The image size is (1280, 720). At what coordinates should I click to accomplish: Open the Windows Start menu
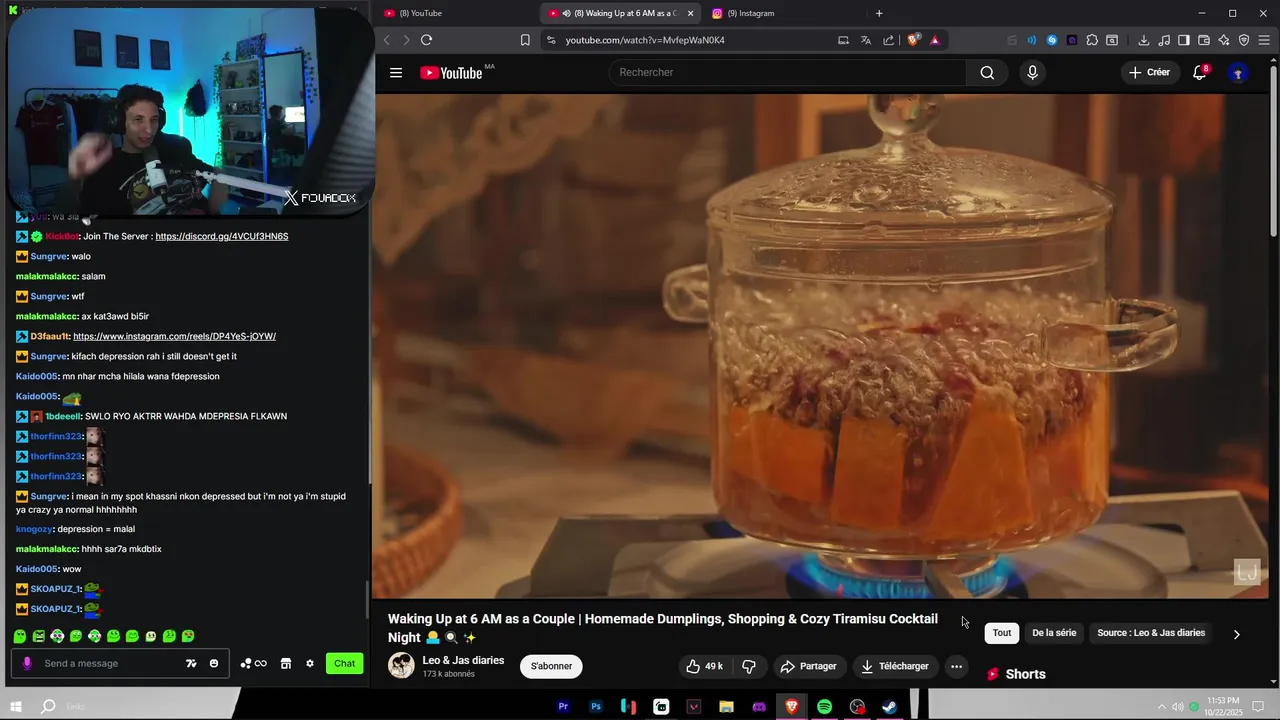(16, 707)
